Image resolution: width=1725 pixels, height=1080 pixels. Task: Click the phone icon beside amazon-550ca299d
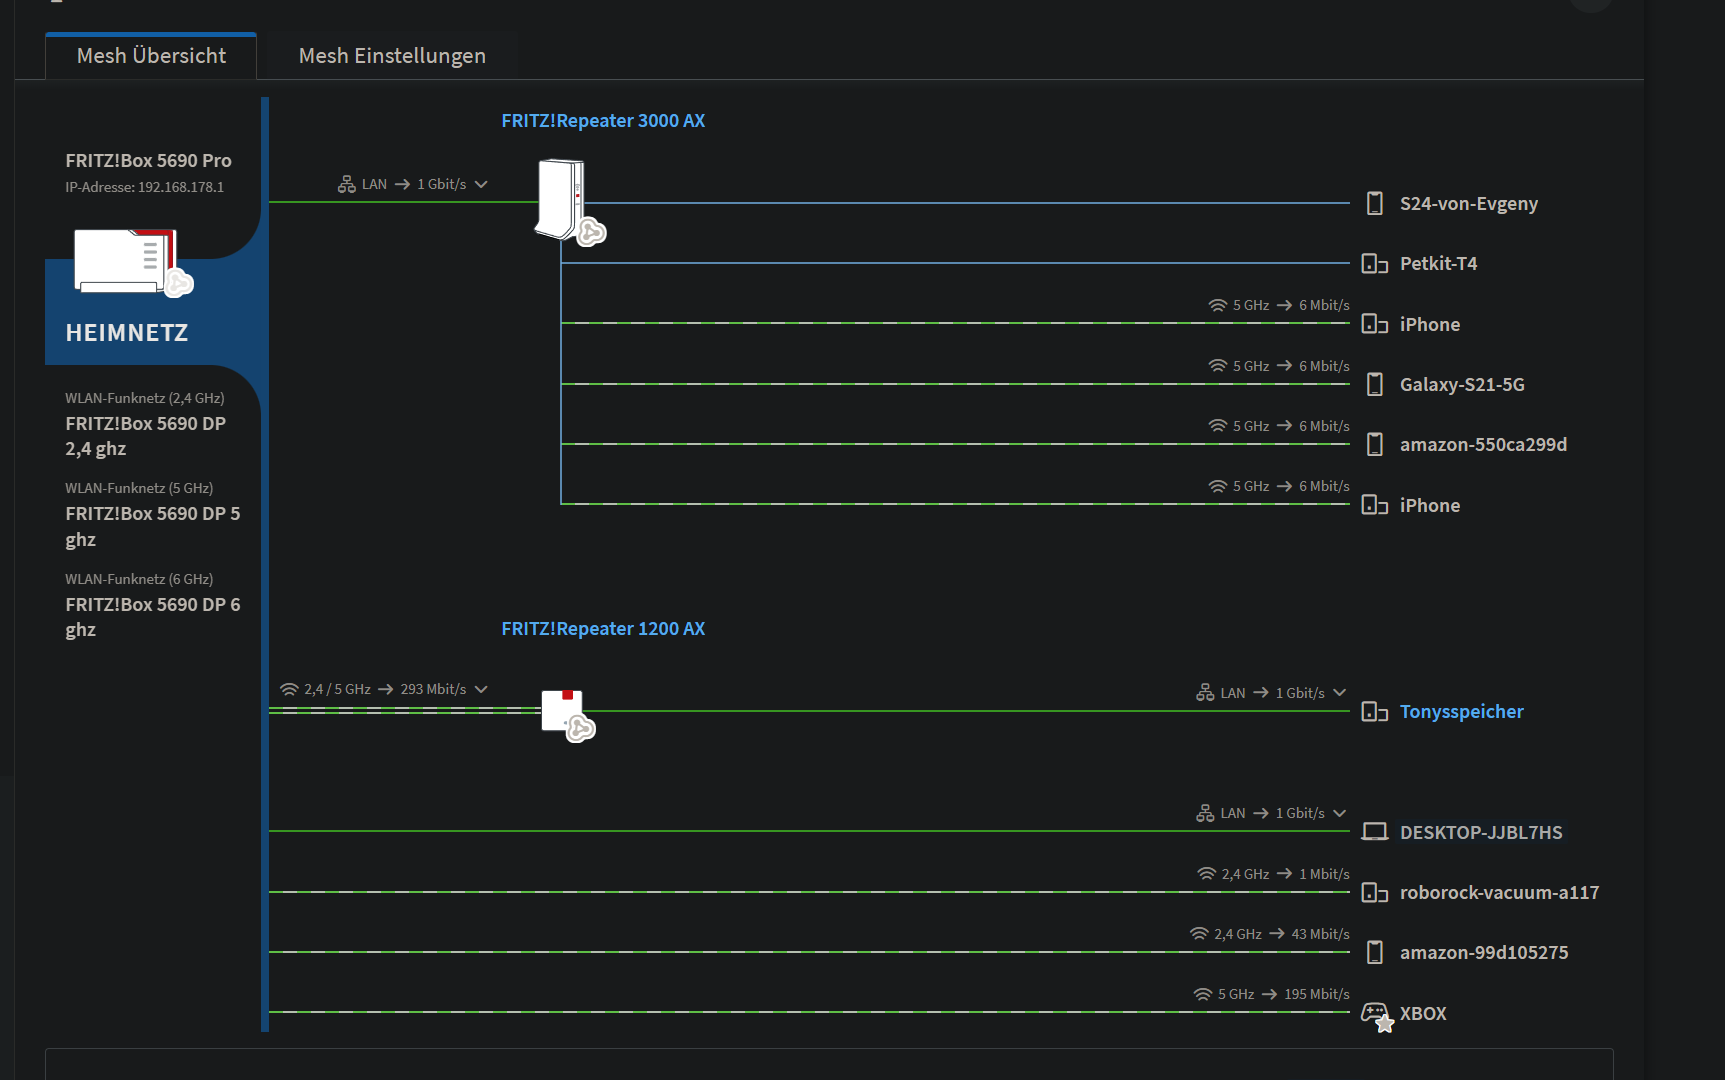tap(1375, 444)
